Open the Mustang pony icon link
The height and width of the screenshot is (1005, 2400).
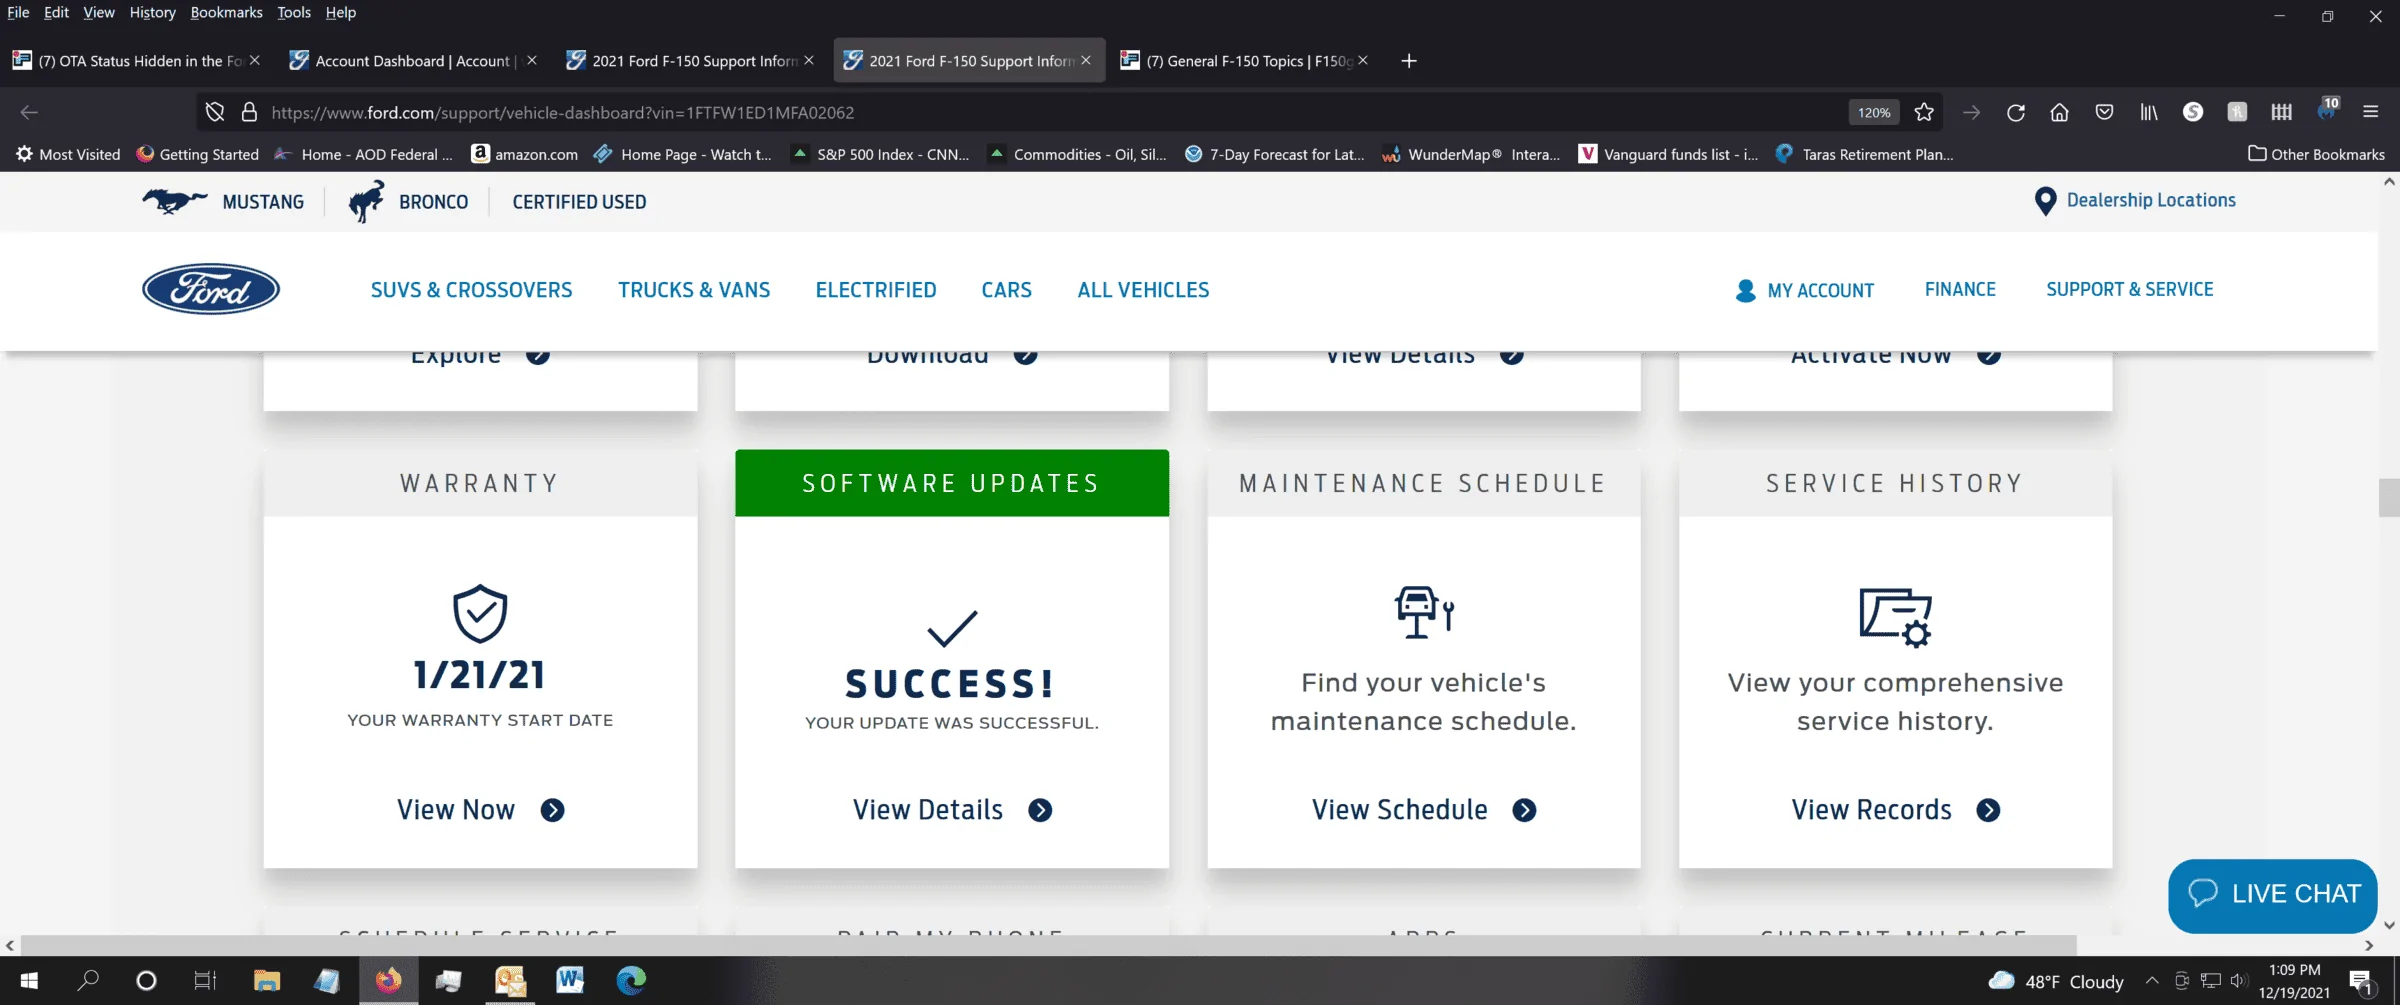[174, 201]
